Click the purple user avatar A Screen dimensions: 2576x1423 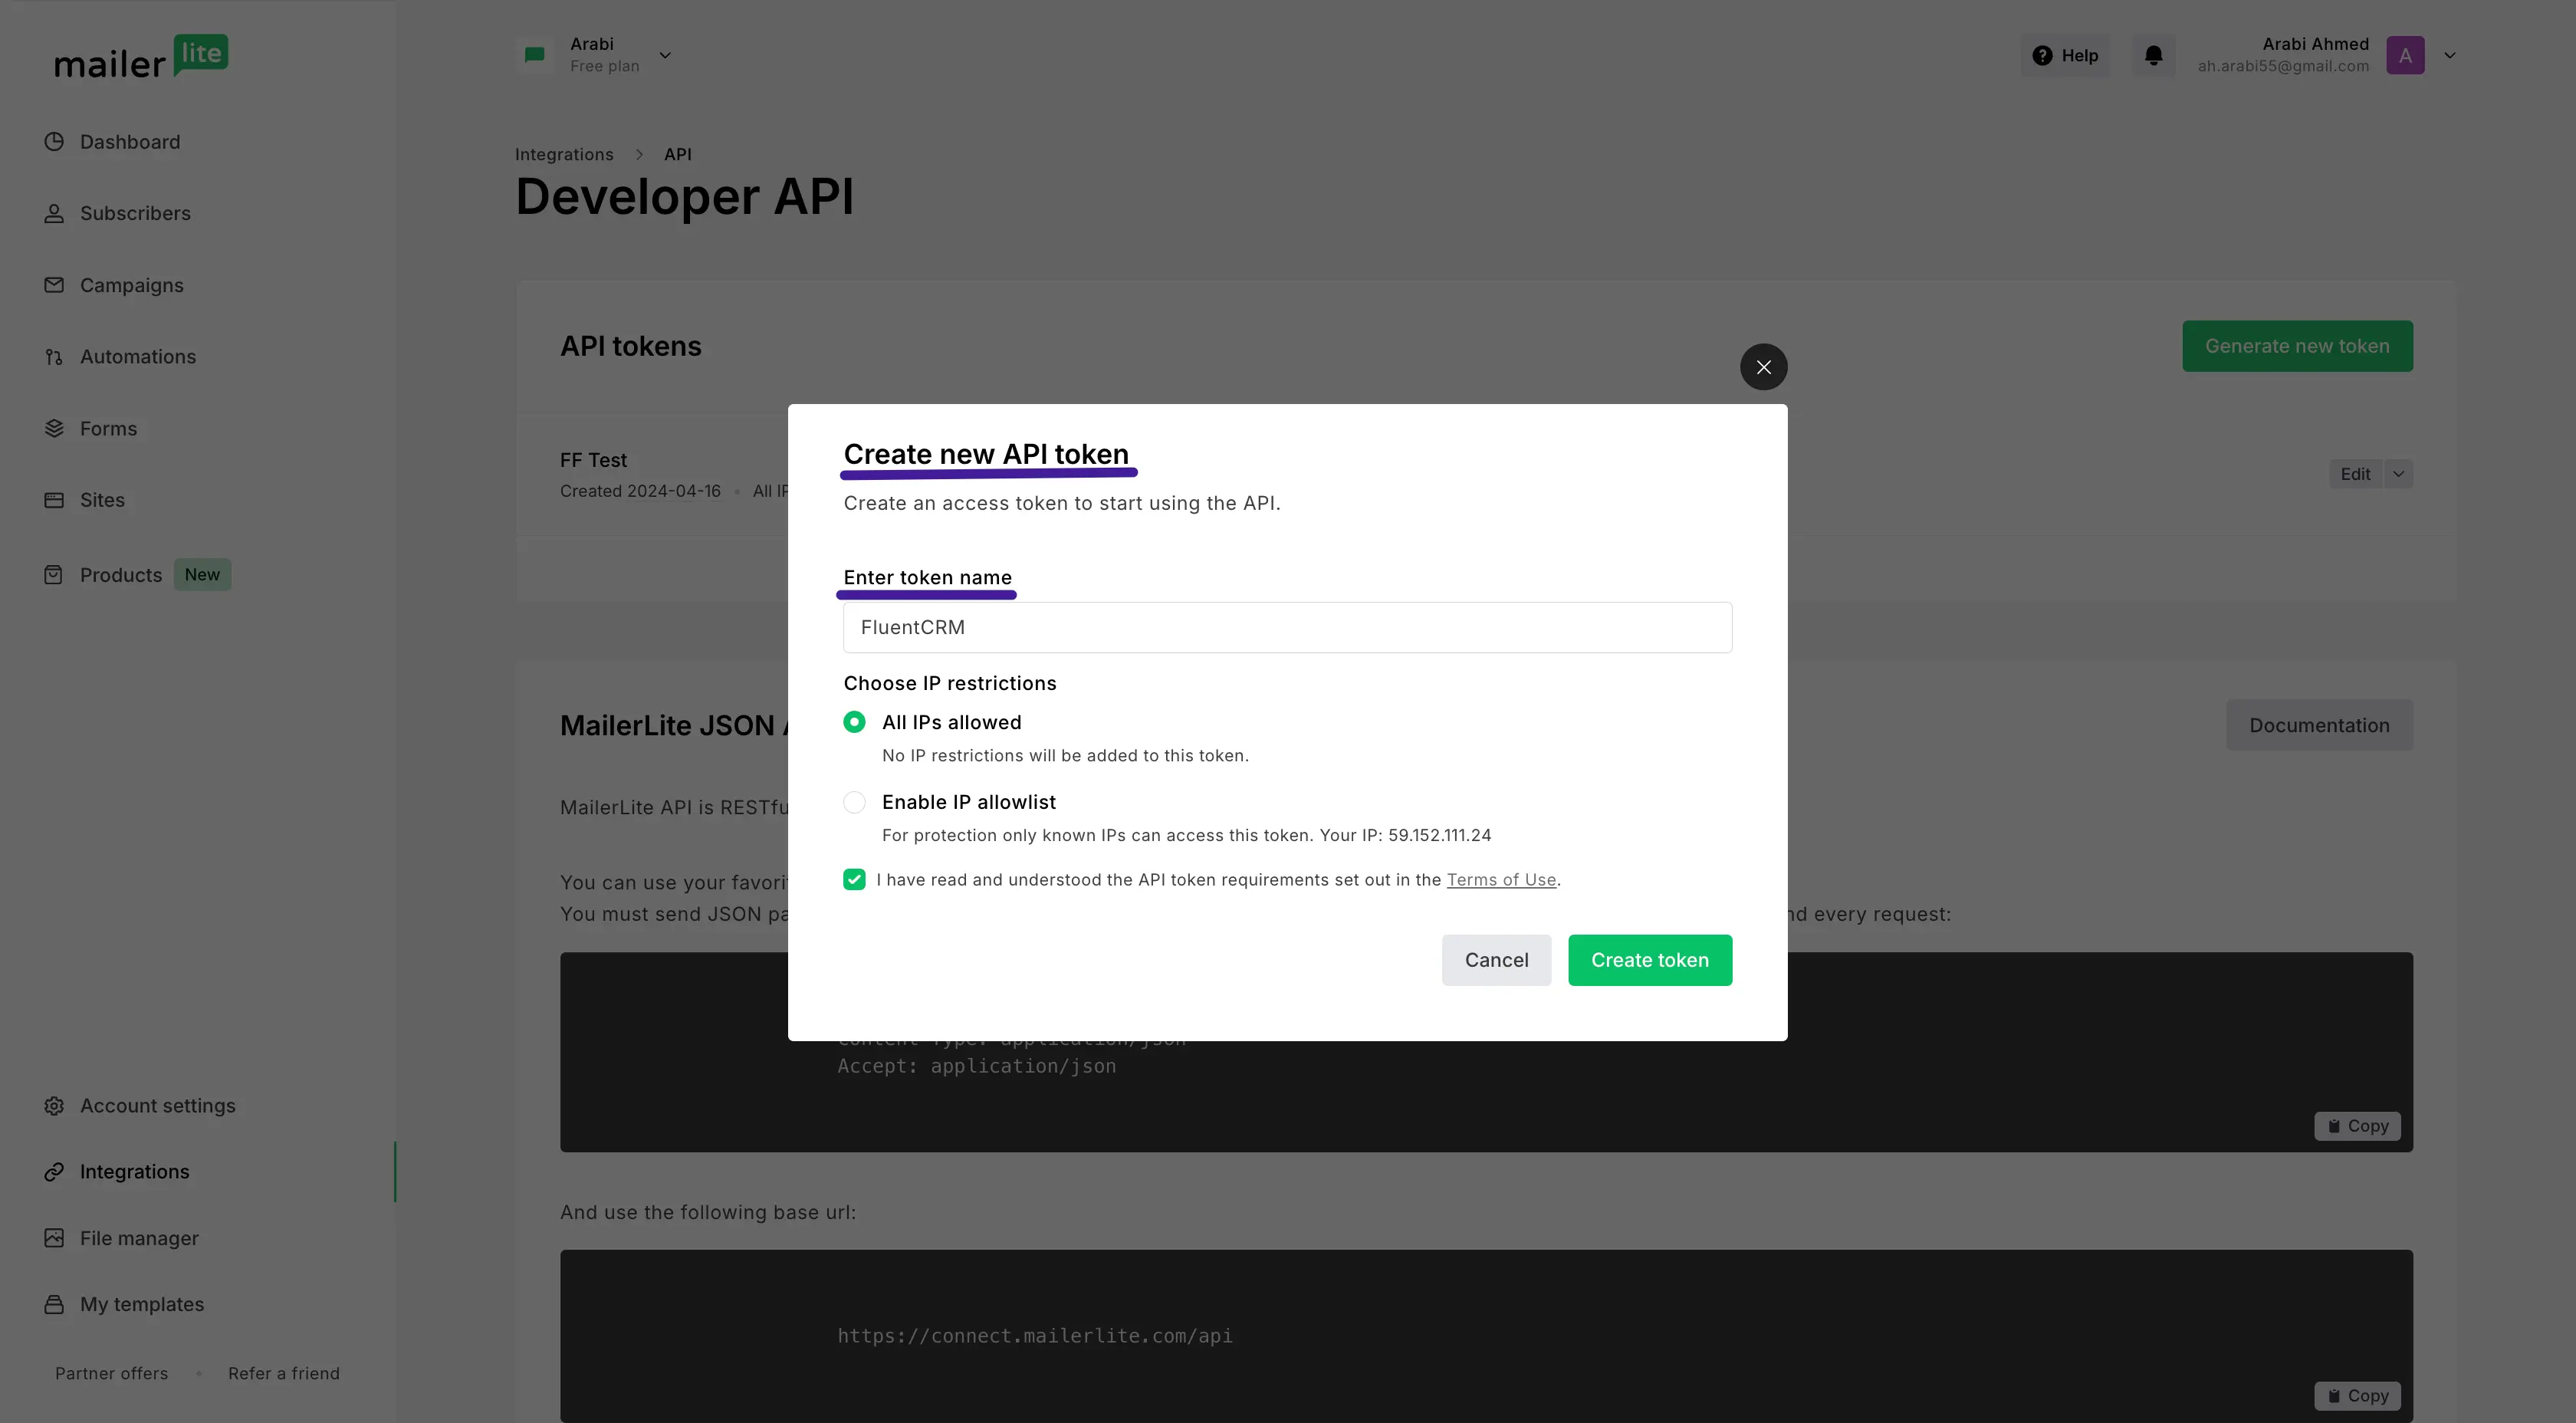pos(2405,55)
